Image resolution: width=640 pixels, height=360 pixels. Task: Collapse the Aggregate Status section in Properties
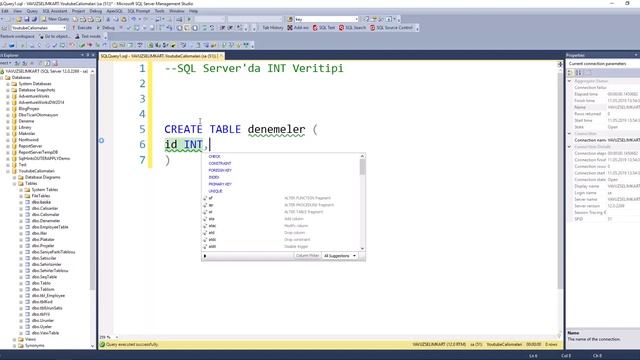coord(569,81)
